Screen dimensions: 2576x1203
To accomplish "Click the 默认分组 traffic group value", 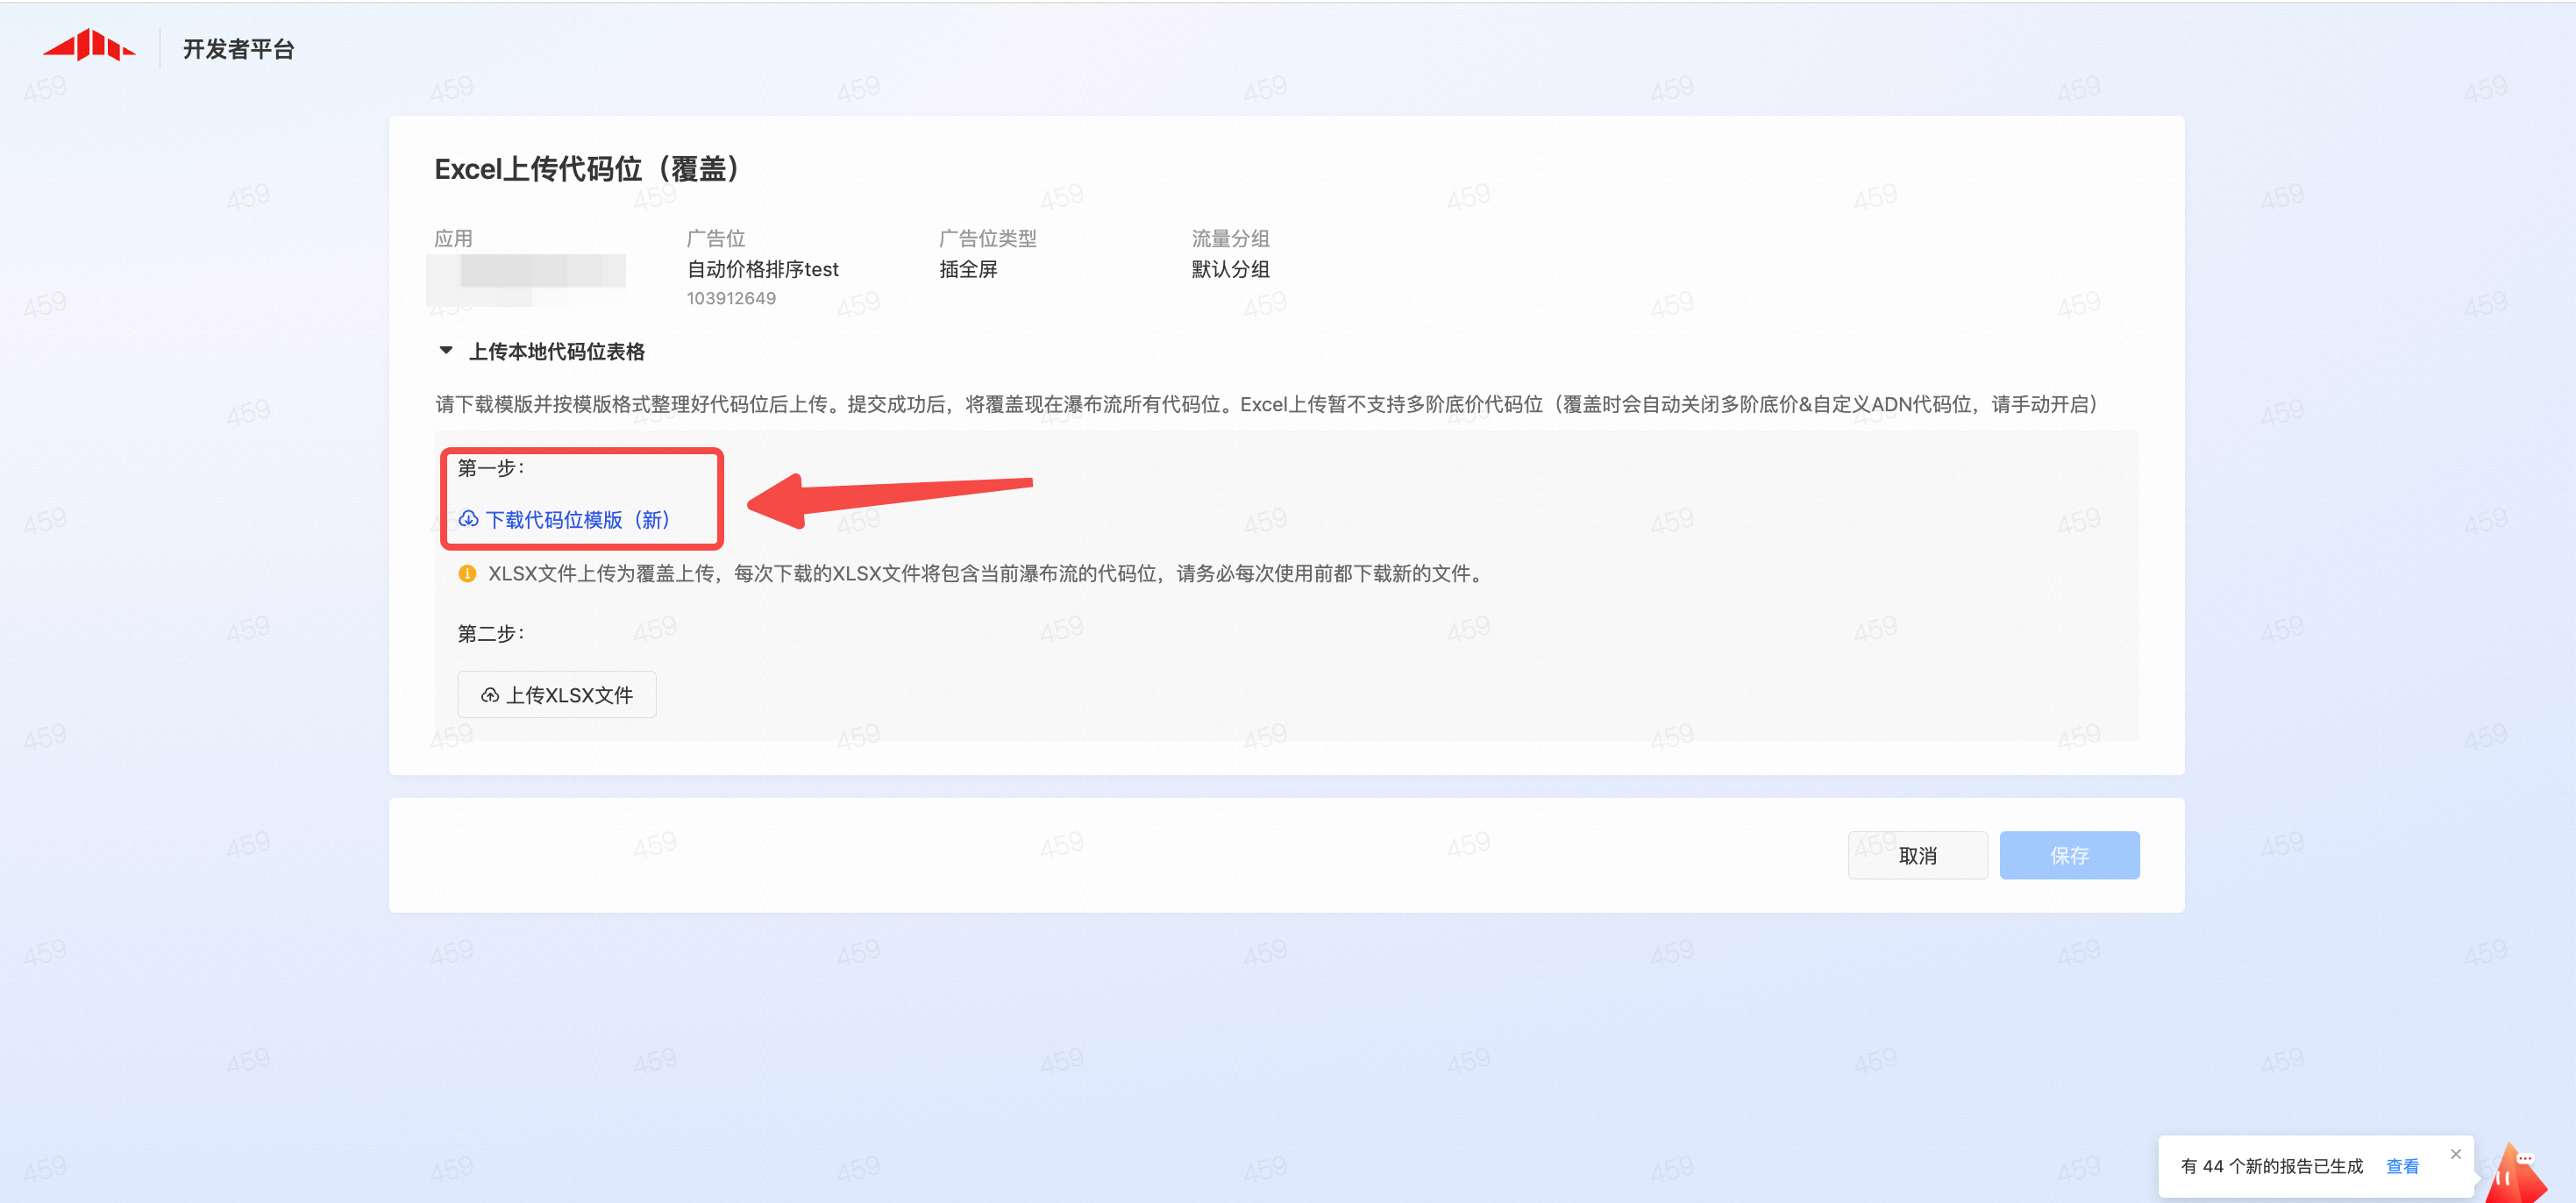I will (x=1229, y=269).
